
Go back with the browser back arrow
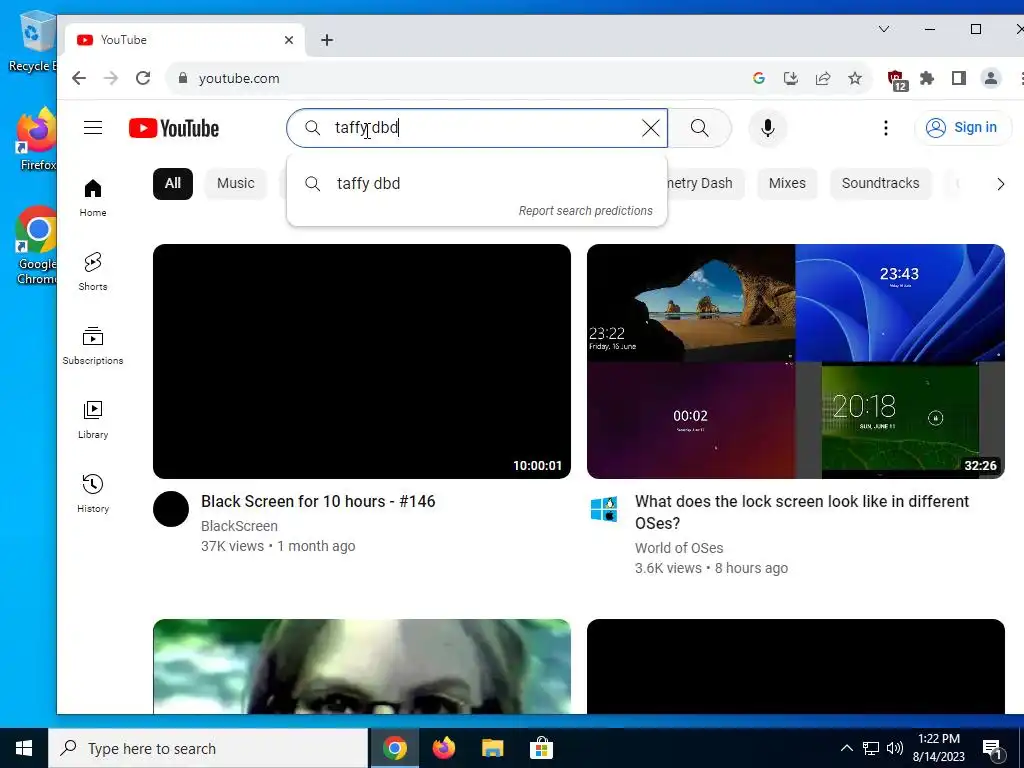pos(79,78)
